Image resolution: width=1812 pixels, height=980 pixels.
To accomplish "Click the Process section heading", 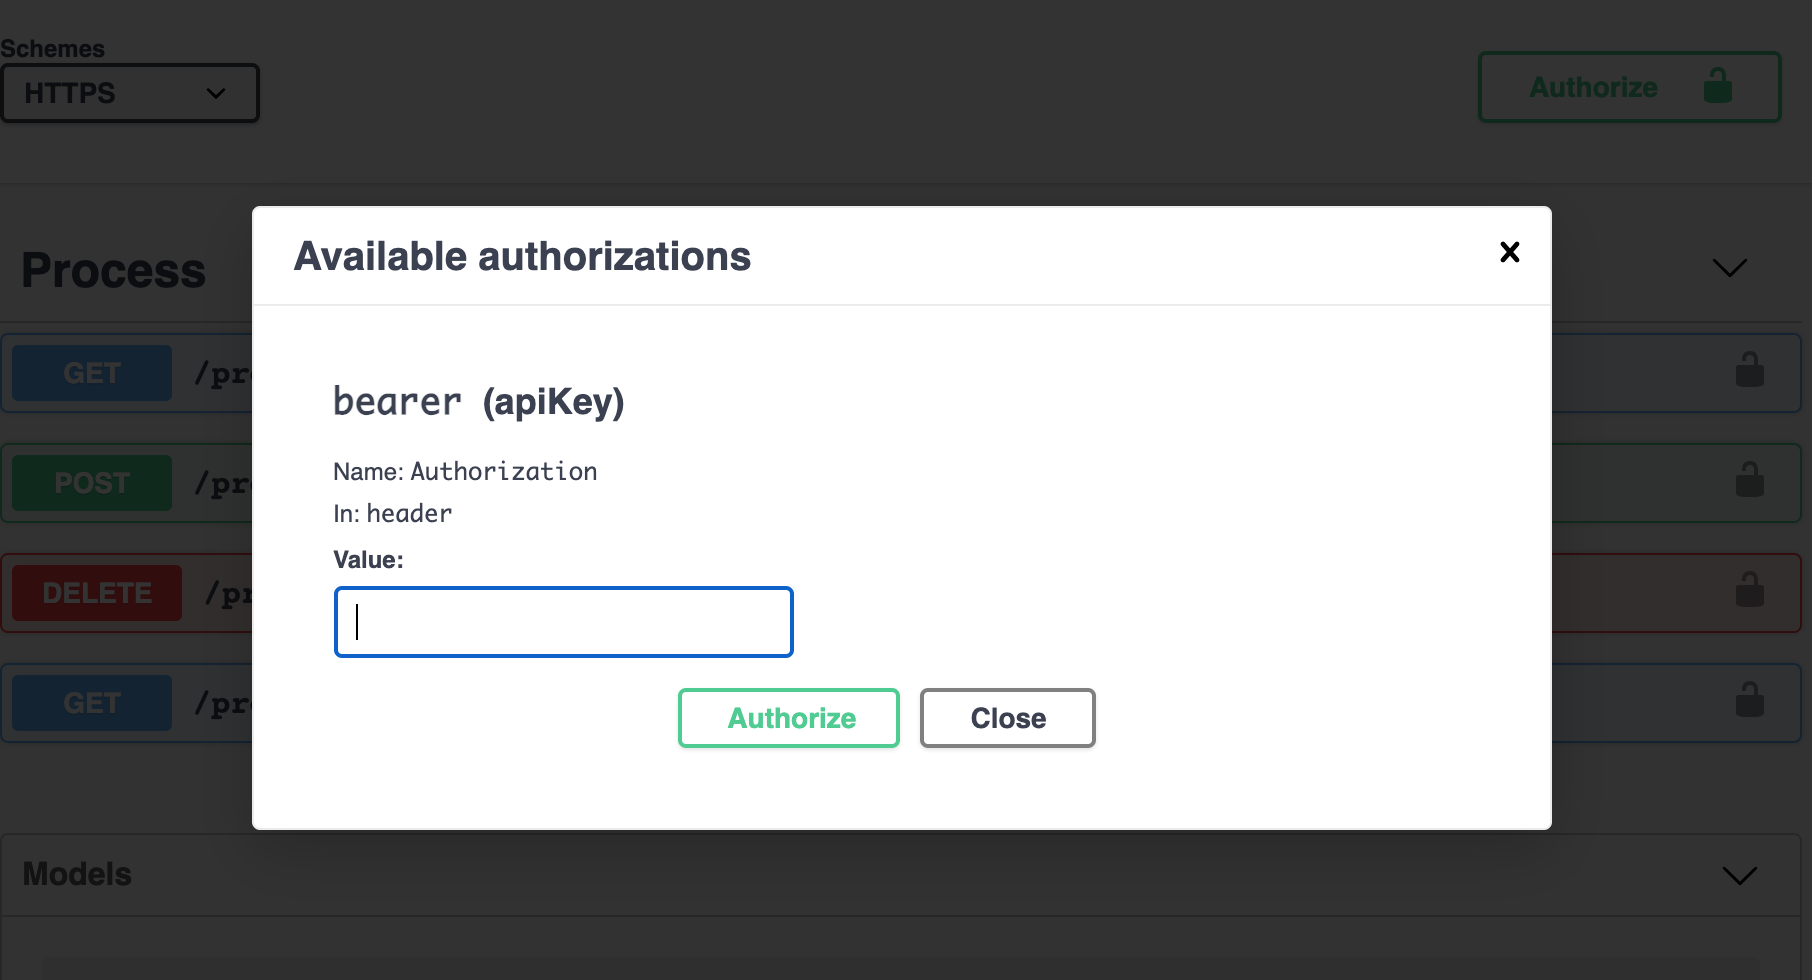I will 114,270.
